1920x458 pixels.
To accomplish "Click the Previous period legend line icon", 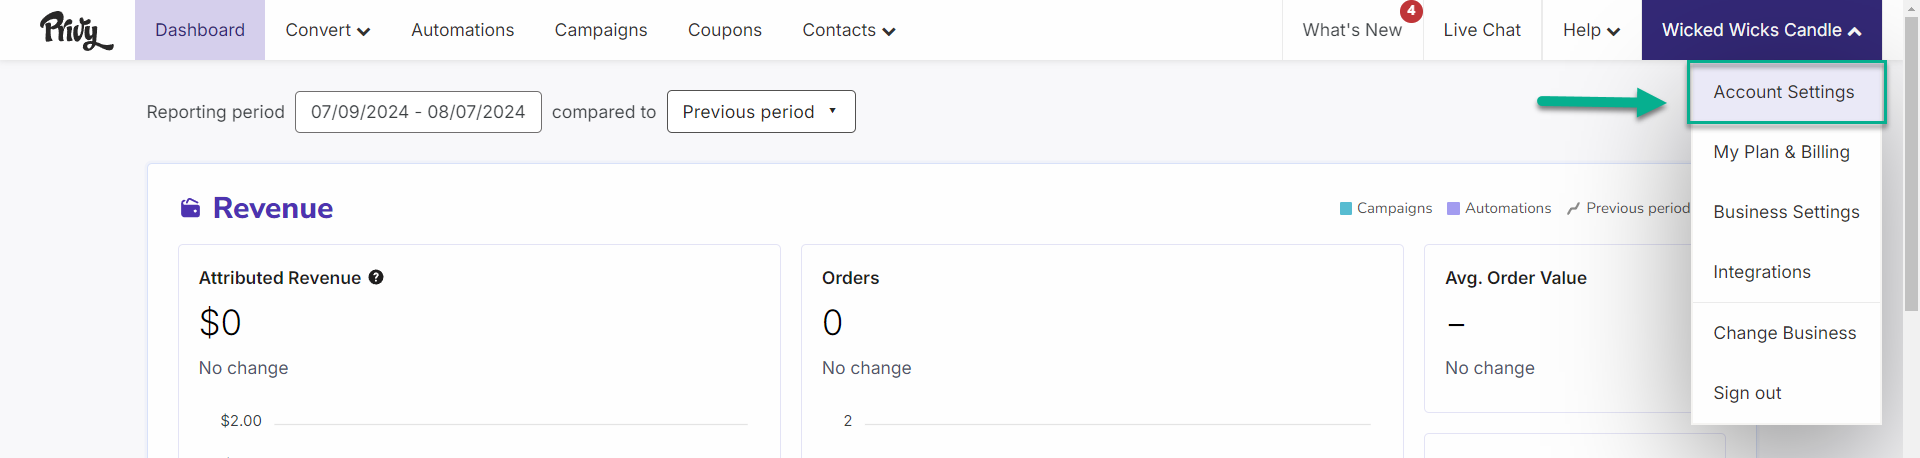I will (x=1573, y=208).
